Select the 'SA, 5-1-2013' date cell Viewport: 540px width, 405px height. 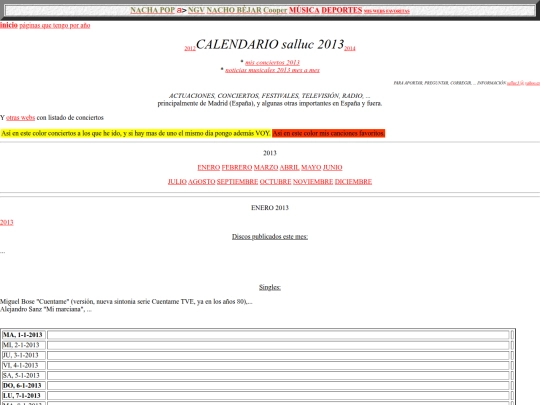(23, 375)
